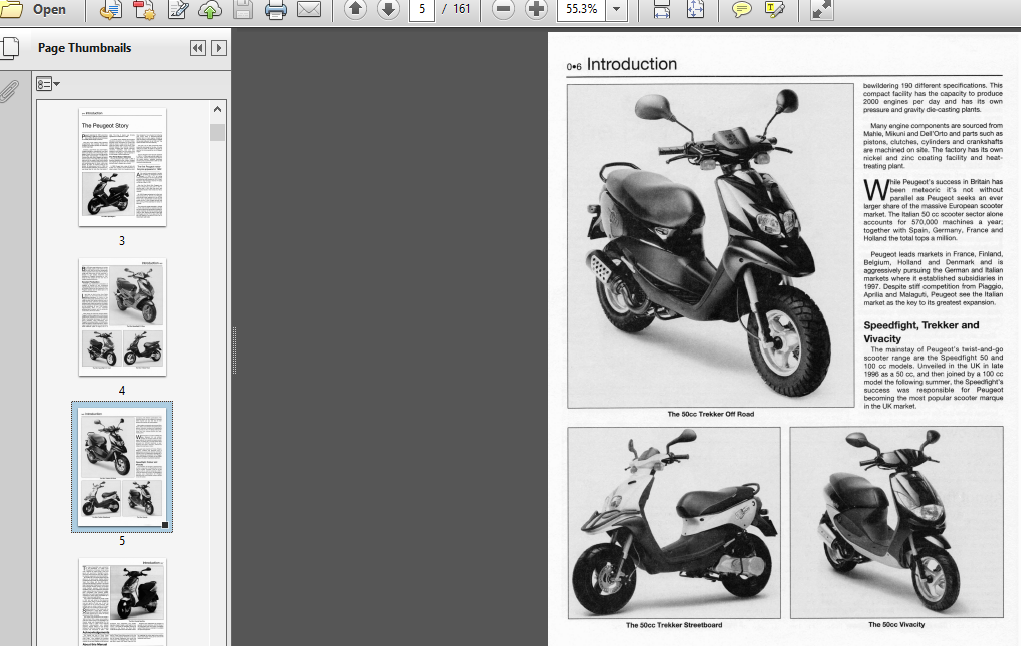1021x646 pixels.
Task: Click the Vivacity scooter photo
Action: (x=897, y=522)
